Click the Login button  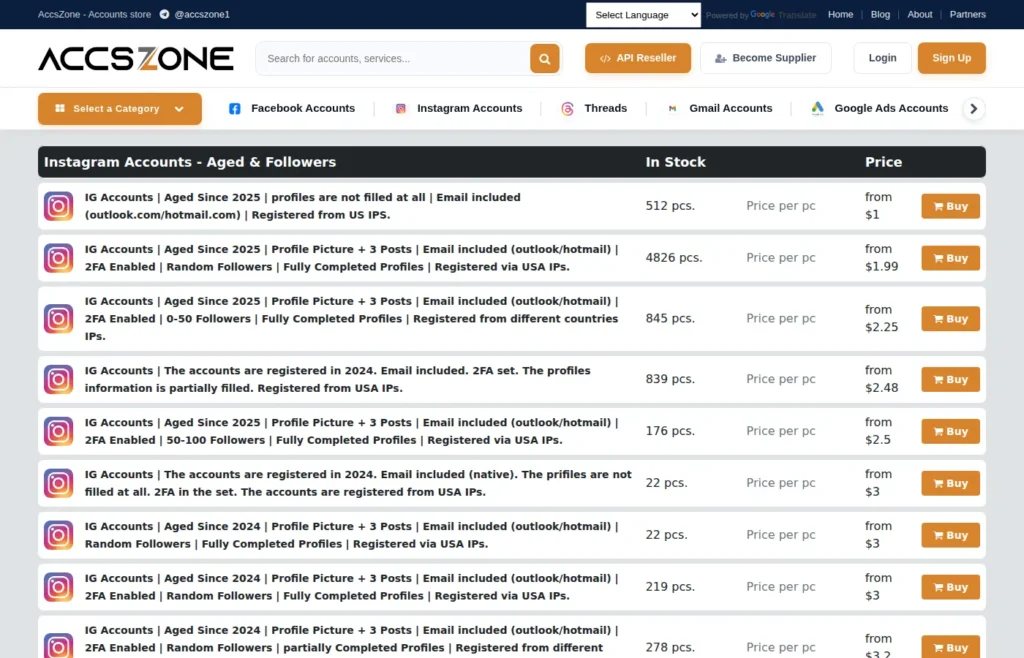[x=882, y=58]
